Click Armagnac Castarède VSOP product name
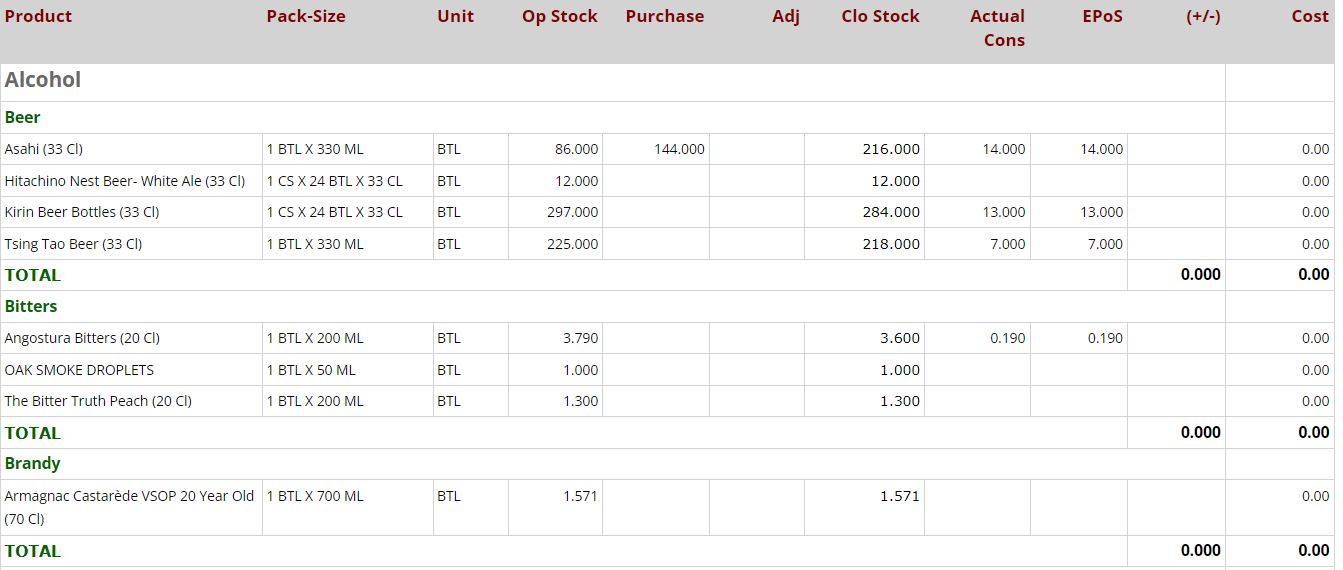Screen dimensions: 1343x570 click(129, 497)
